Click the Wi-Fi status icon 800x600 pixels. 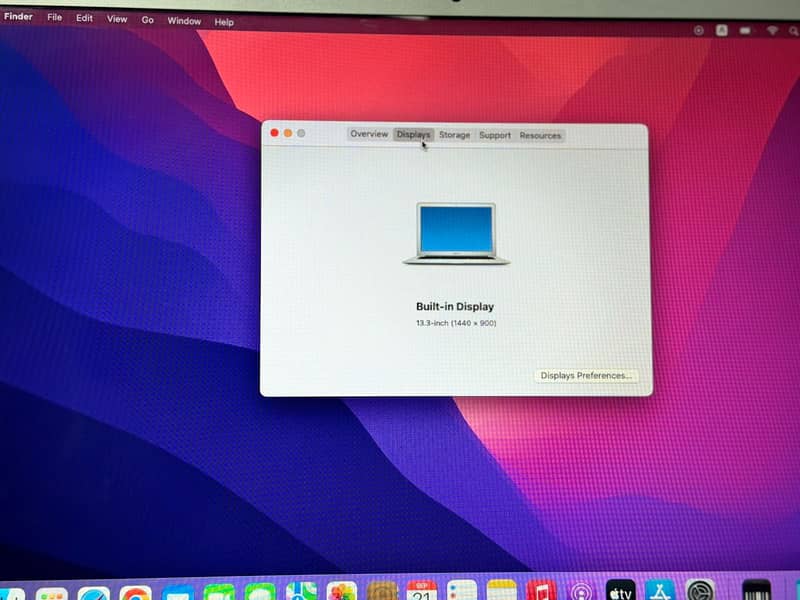[771, 31]
